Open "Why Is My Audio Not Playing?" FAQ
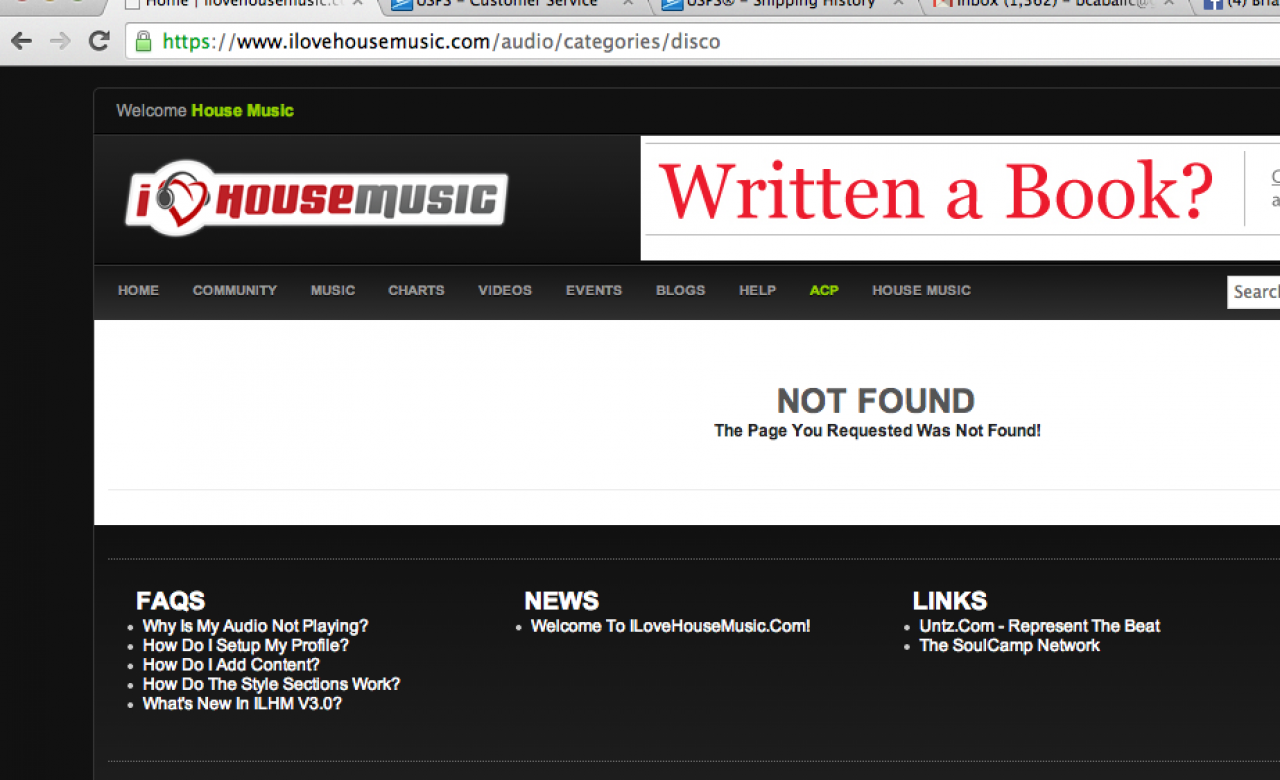The image size is (1280, 780). pyautogui.click(x=255, y=626)
